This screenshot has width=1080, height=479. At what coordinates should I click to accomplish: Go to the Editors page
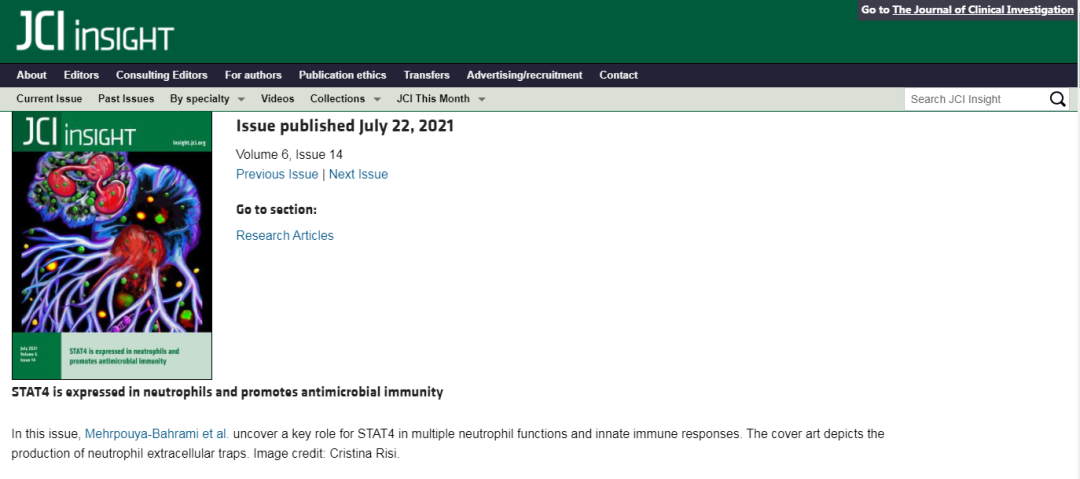tap(81, 75)
